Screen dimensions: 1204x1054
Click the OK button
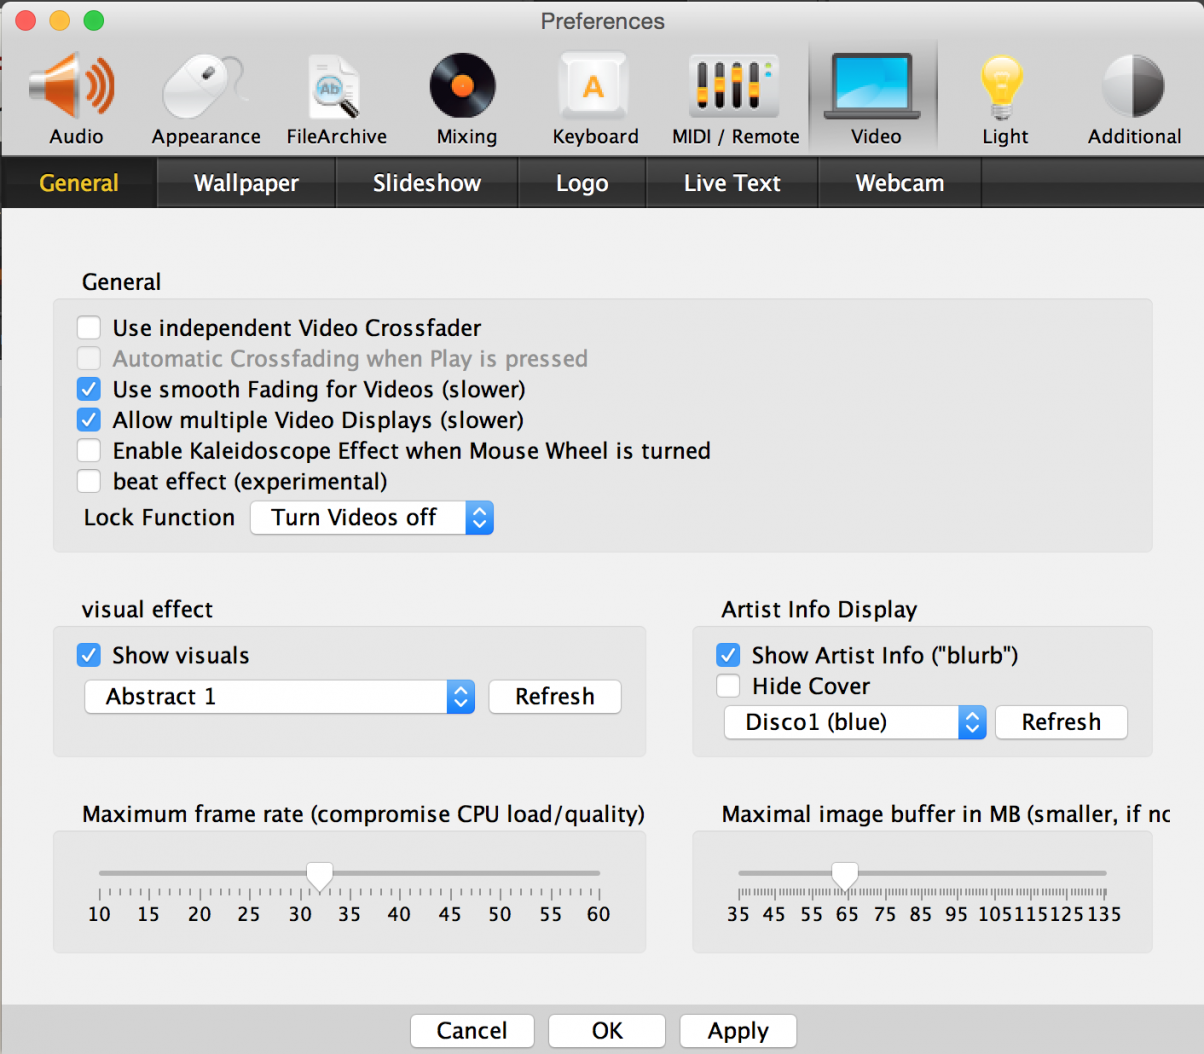[607, 1031]
